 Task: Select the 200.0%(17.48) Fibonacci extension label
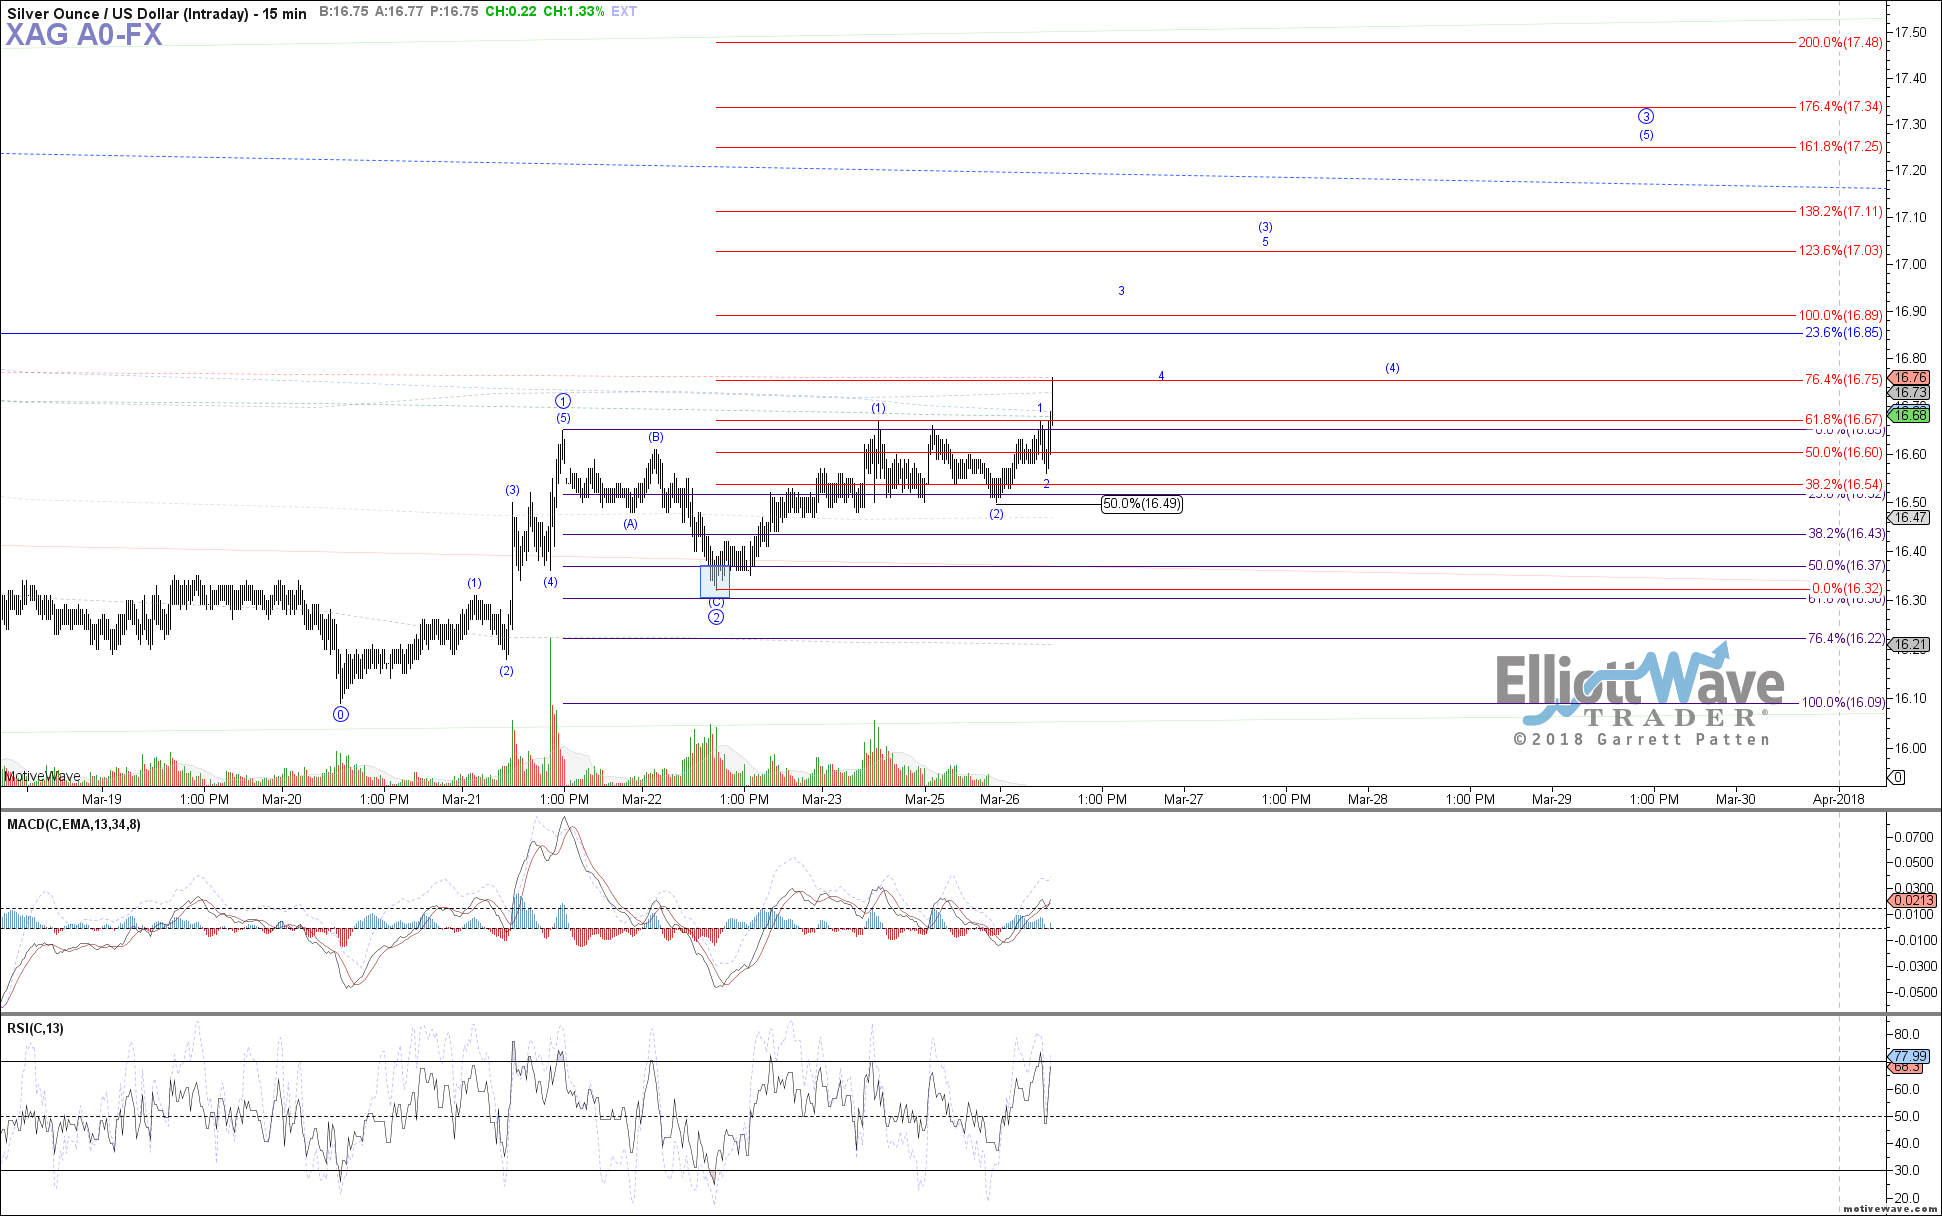point(1840,42)
